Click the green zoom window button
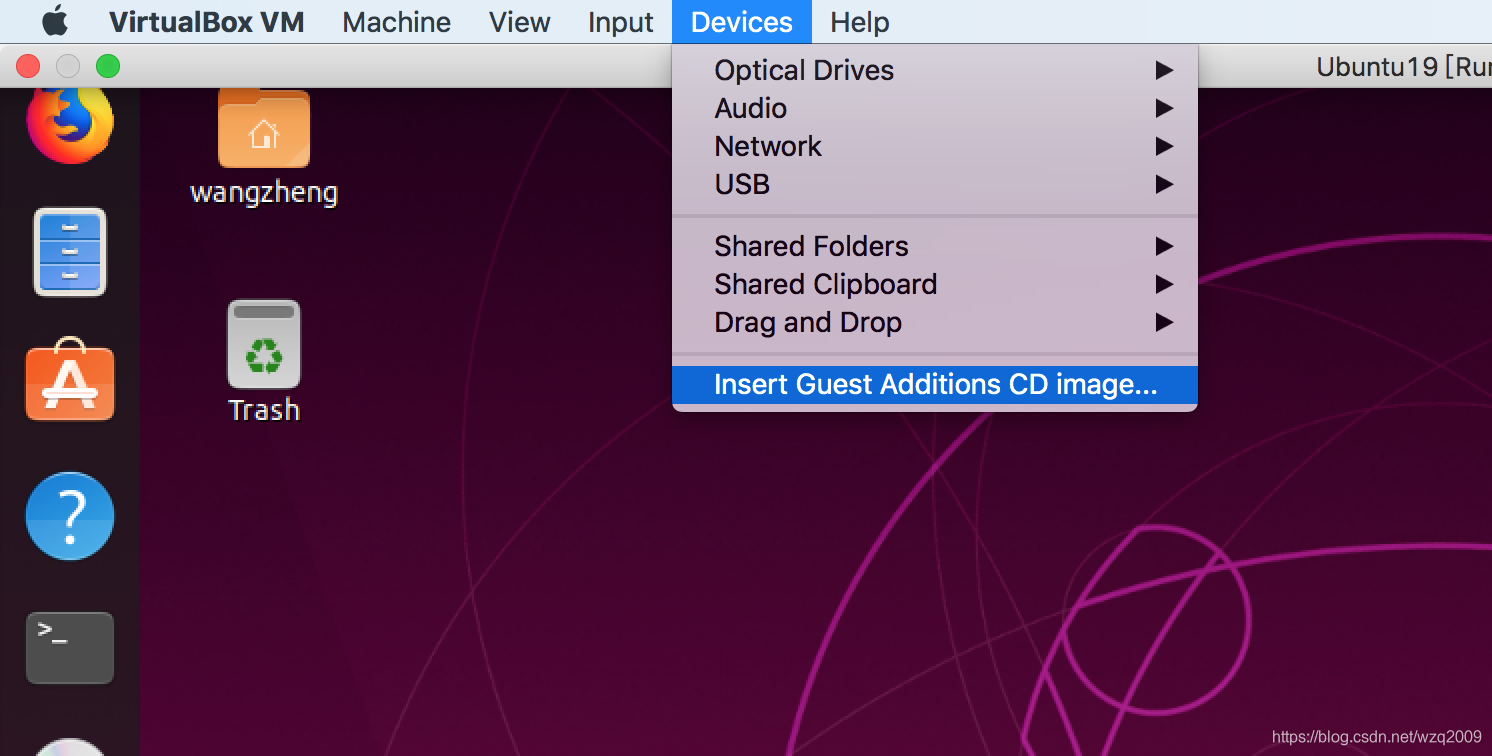This screenshot has width=1492, height=756. click(x=108, y=66)
